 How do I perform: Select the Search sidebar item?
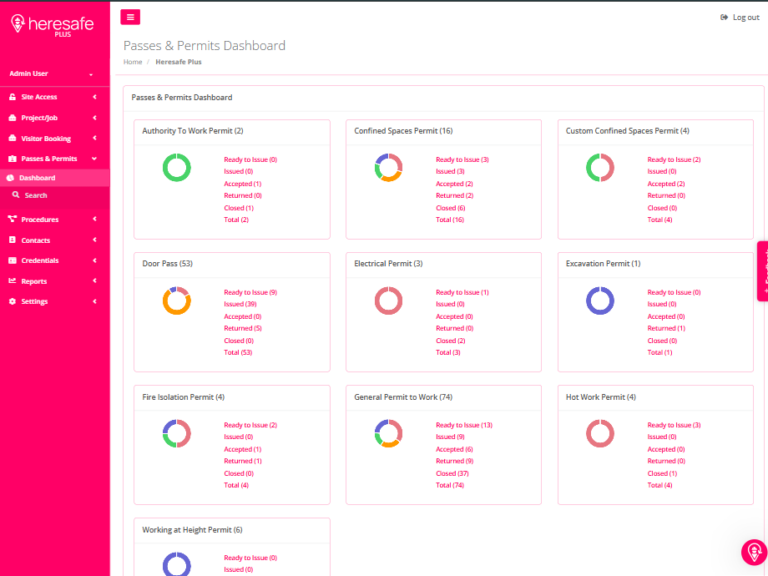point(55,195)
